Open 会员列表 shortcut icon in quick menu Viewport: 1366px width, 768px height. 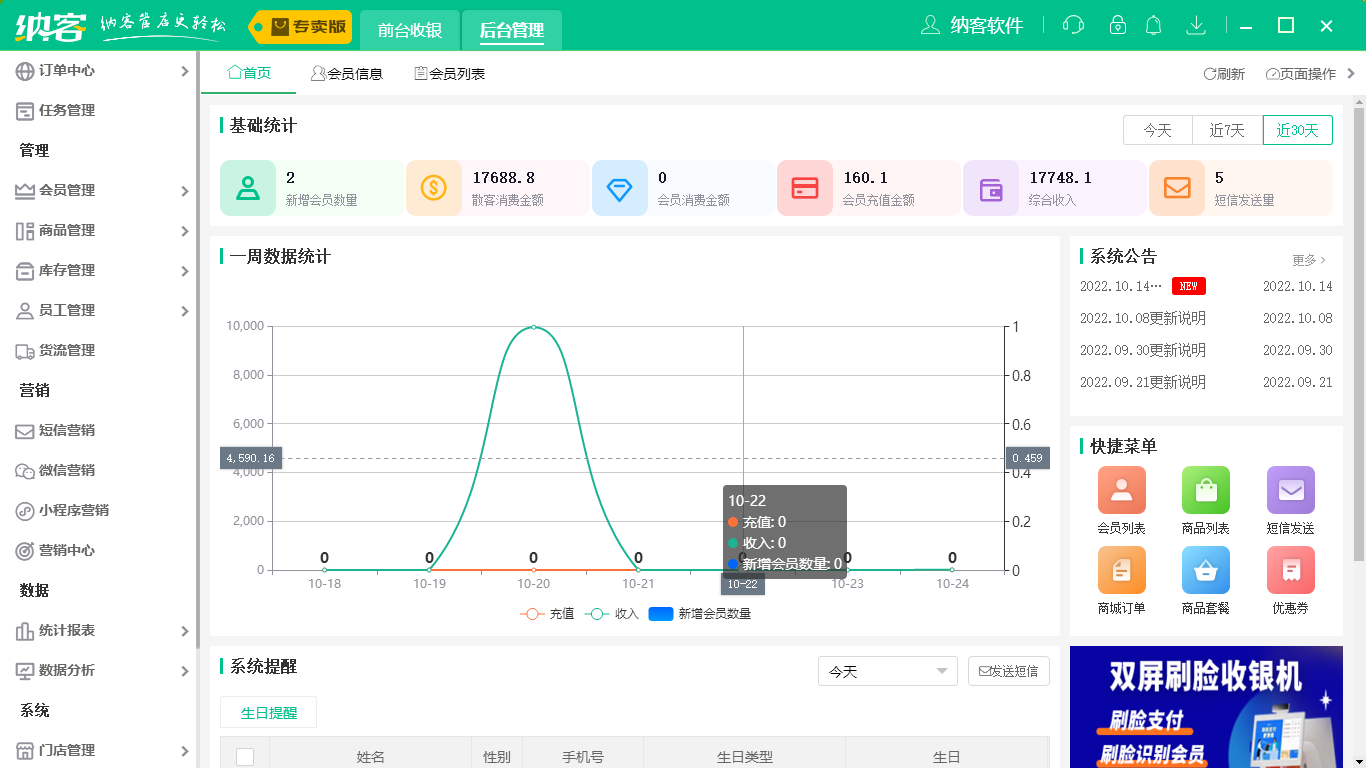(1121, 490)
